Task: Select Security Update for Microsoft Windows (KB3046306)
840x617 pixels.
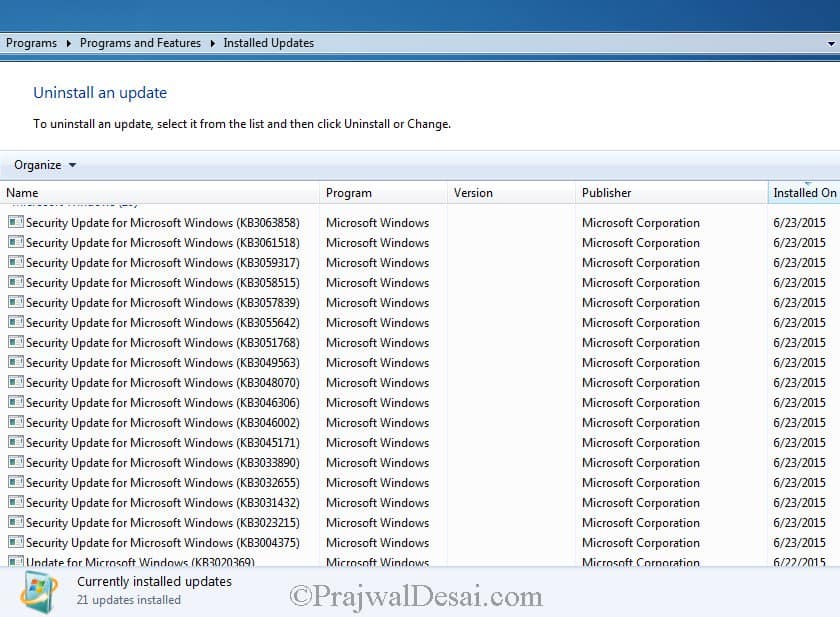Action: pyautogui.click(x=163, y=402)
